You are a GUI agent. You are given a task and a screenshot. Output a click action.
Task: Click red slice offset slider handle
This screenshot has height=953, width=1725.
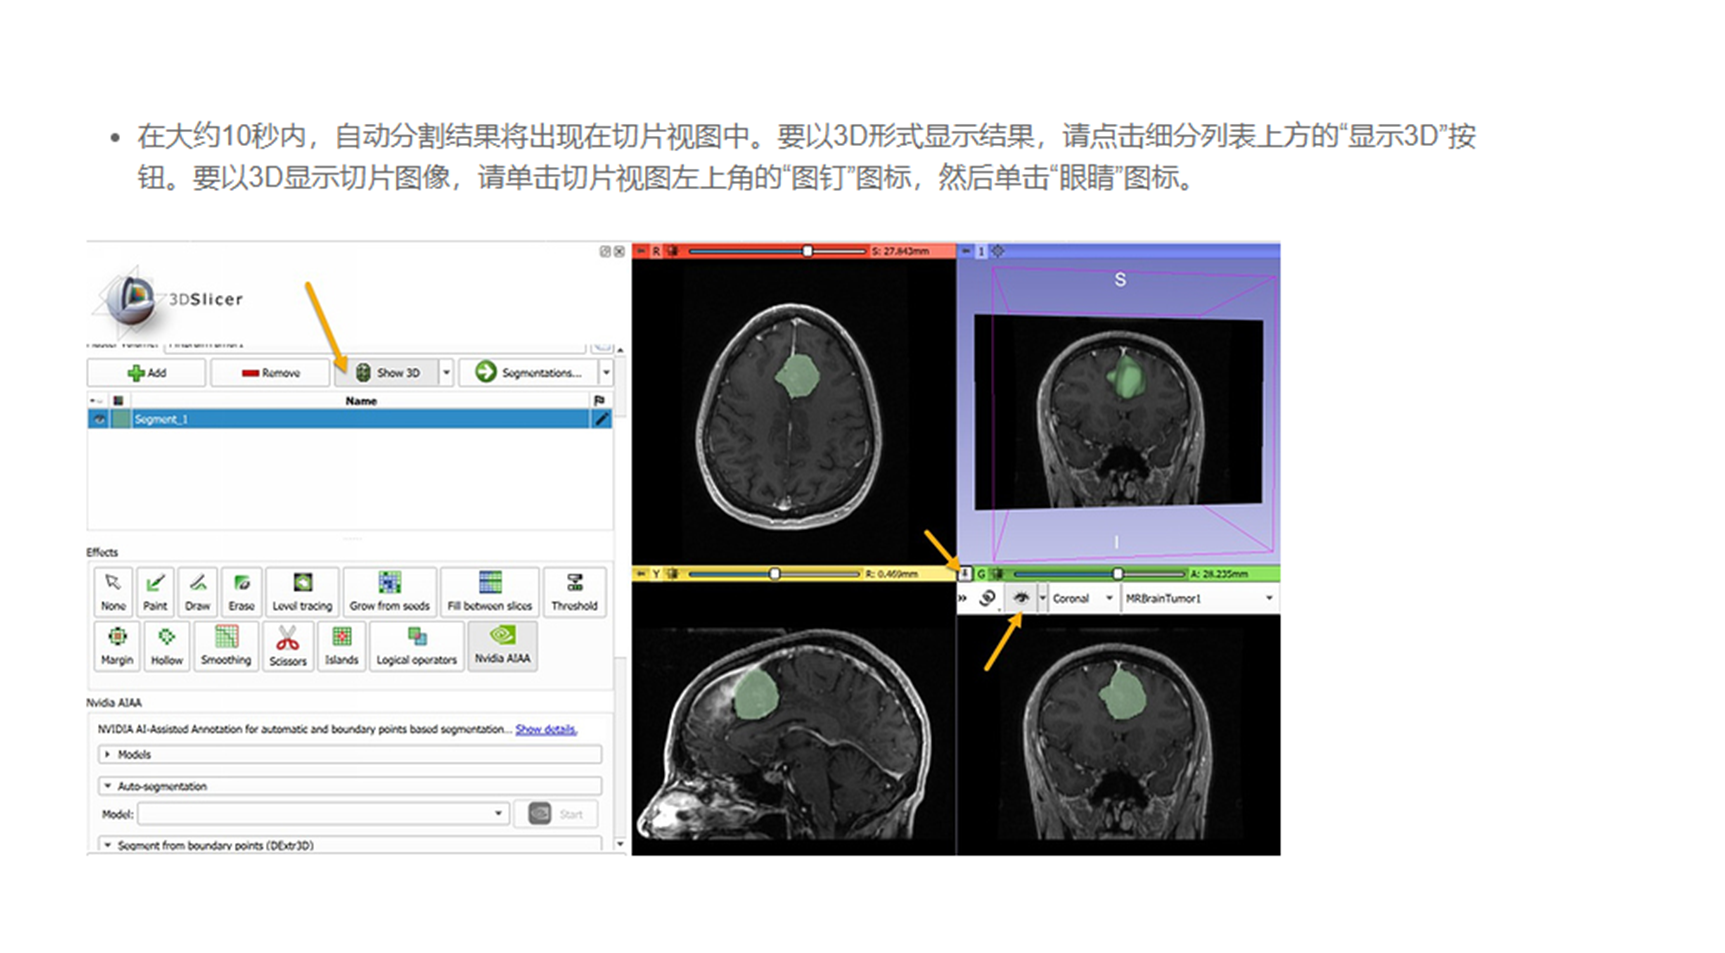(x=808, y=251)
